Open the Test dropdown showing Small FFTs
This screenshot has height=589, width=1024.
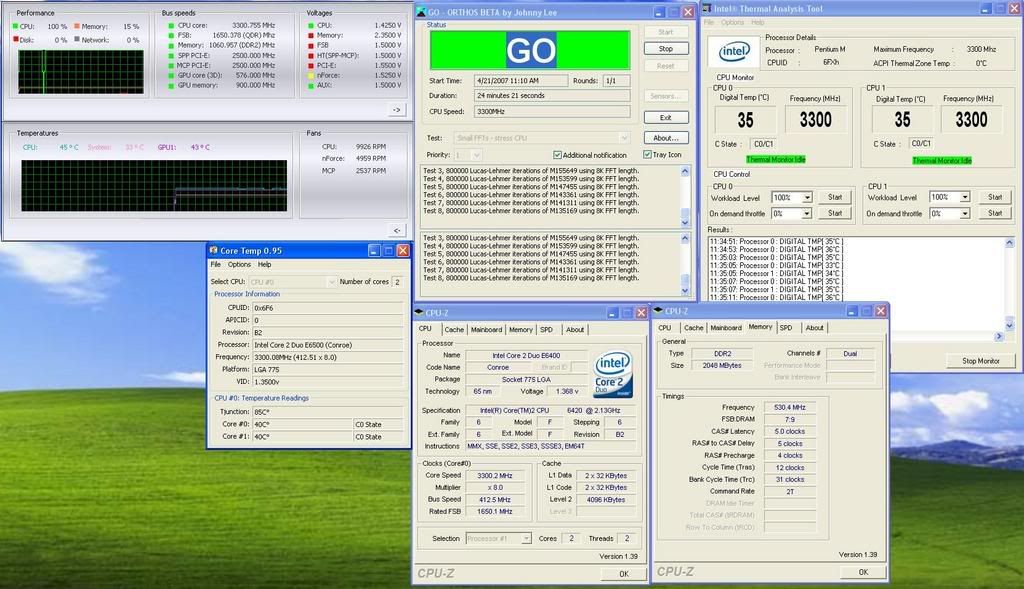pos(623,138)
